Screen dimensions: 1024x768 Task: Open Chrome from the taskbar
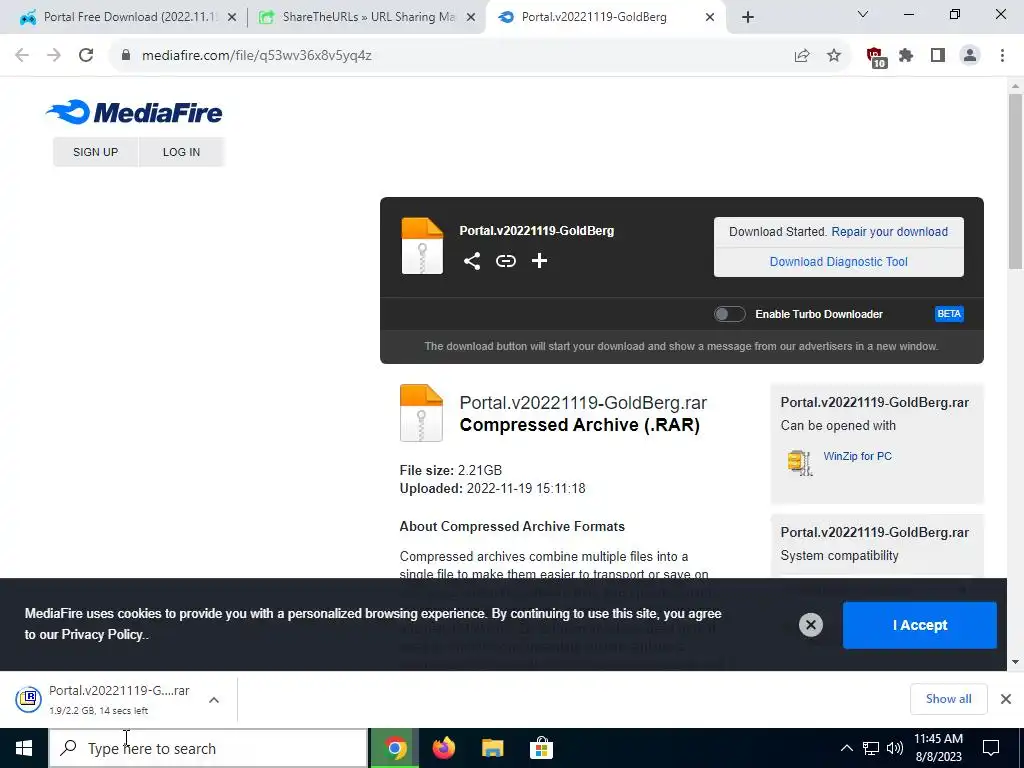(x=394, y=748)
